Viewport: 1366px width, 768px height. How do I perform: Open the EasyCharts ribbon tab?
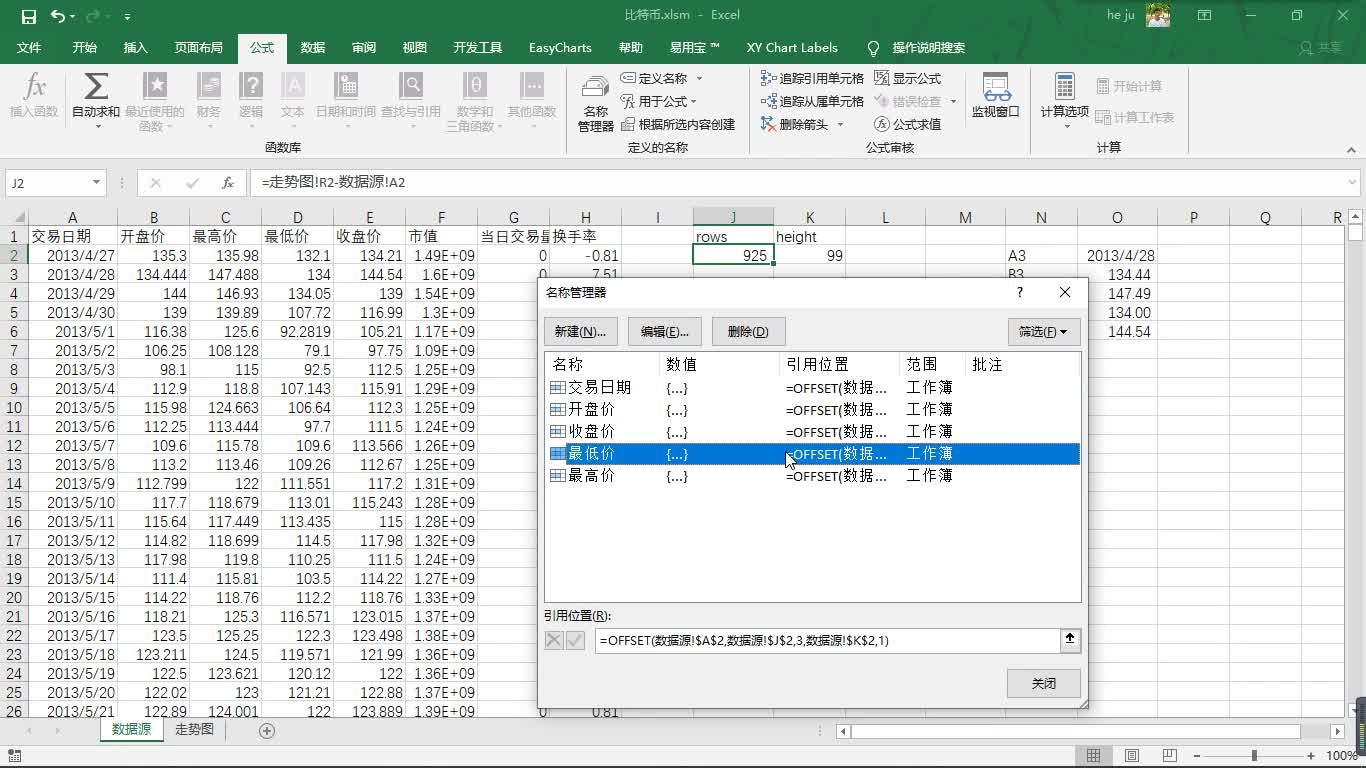(560, 47)
